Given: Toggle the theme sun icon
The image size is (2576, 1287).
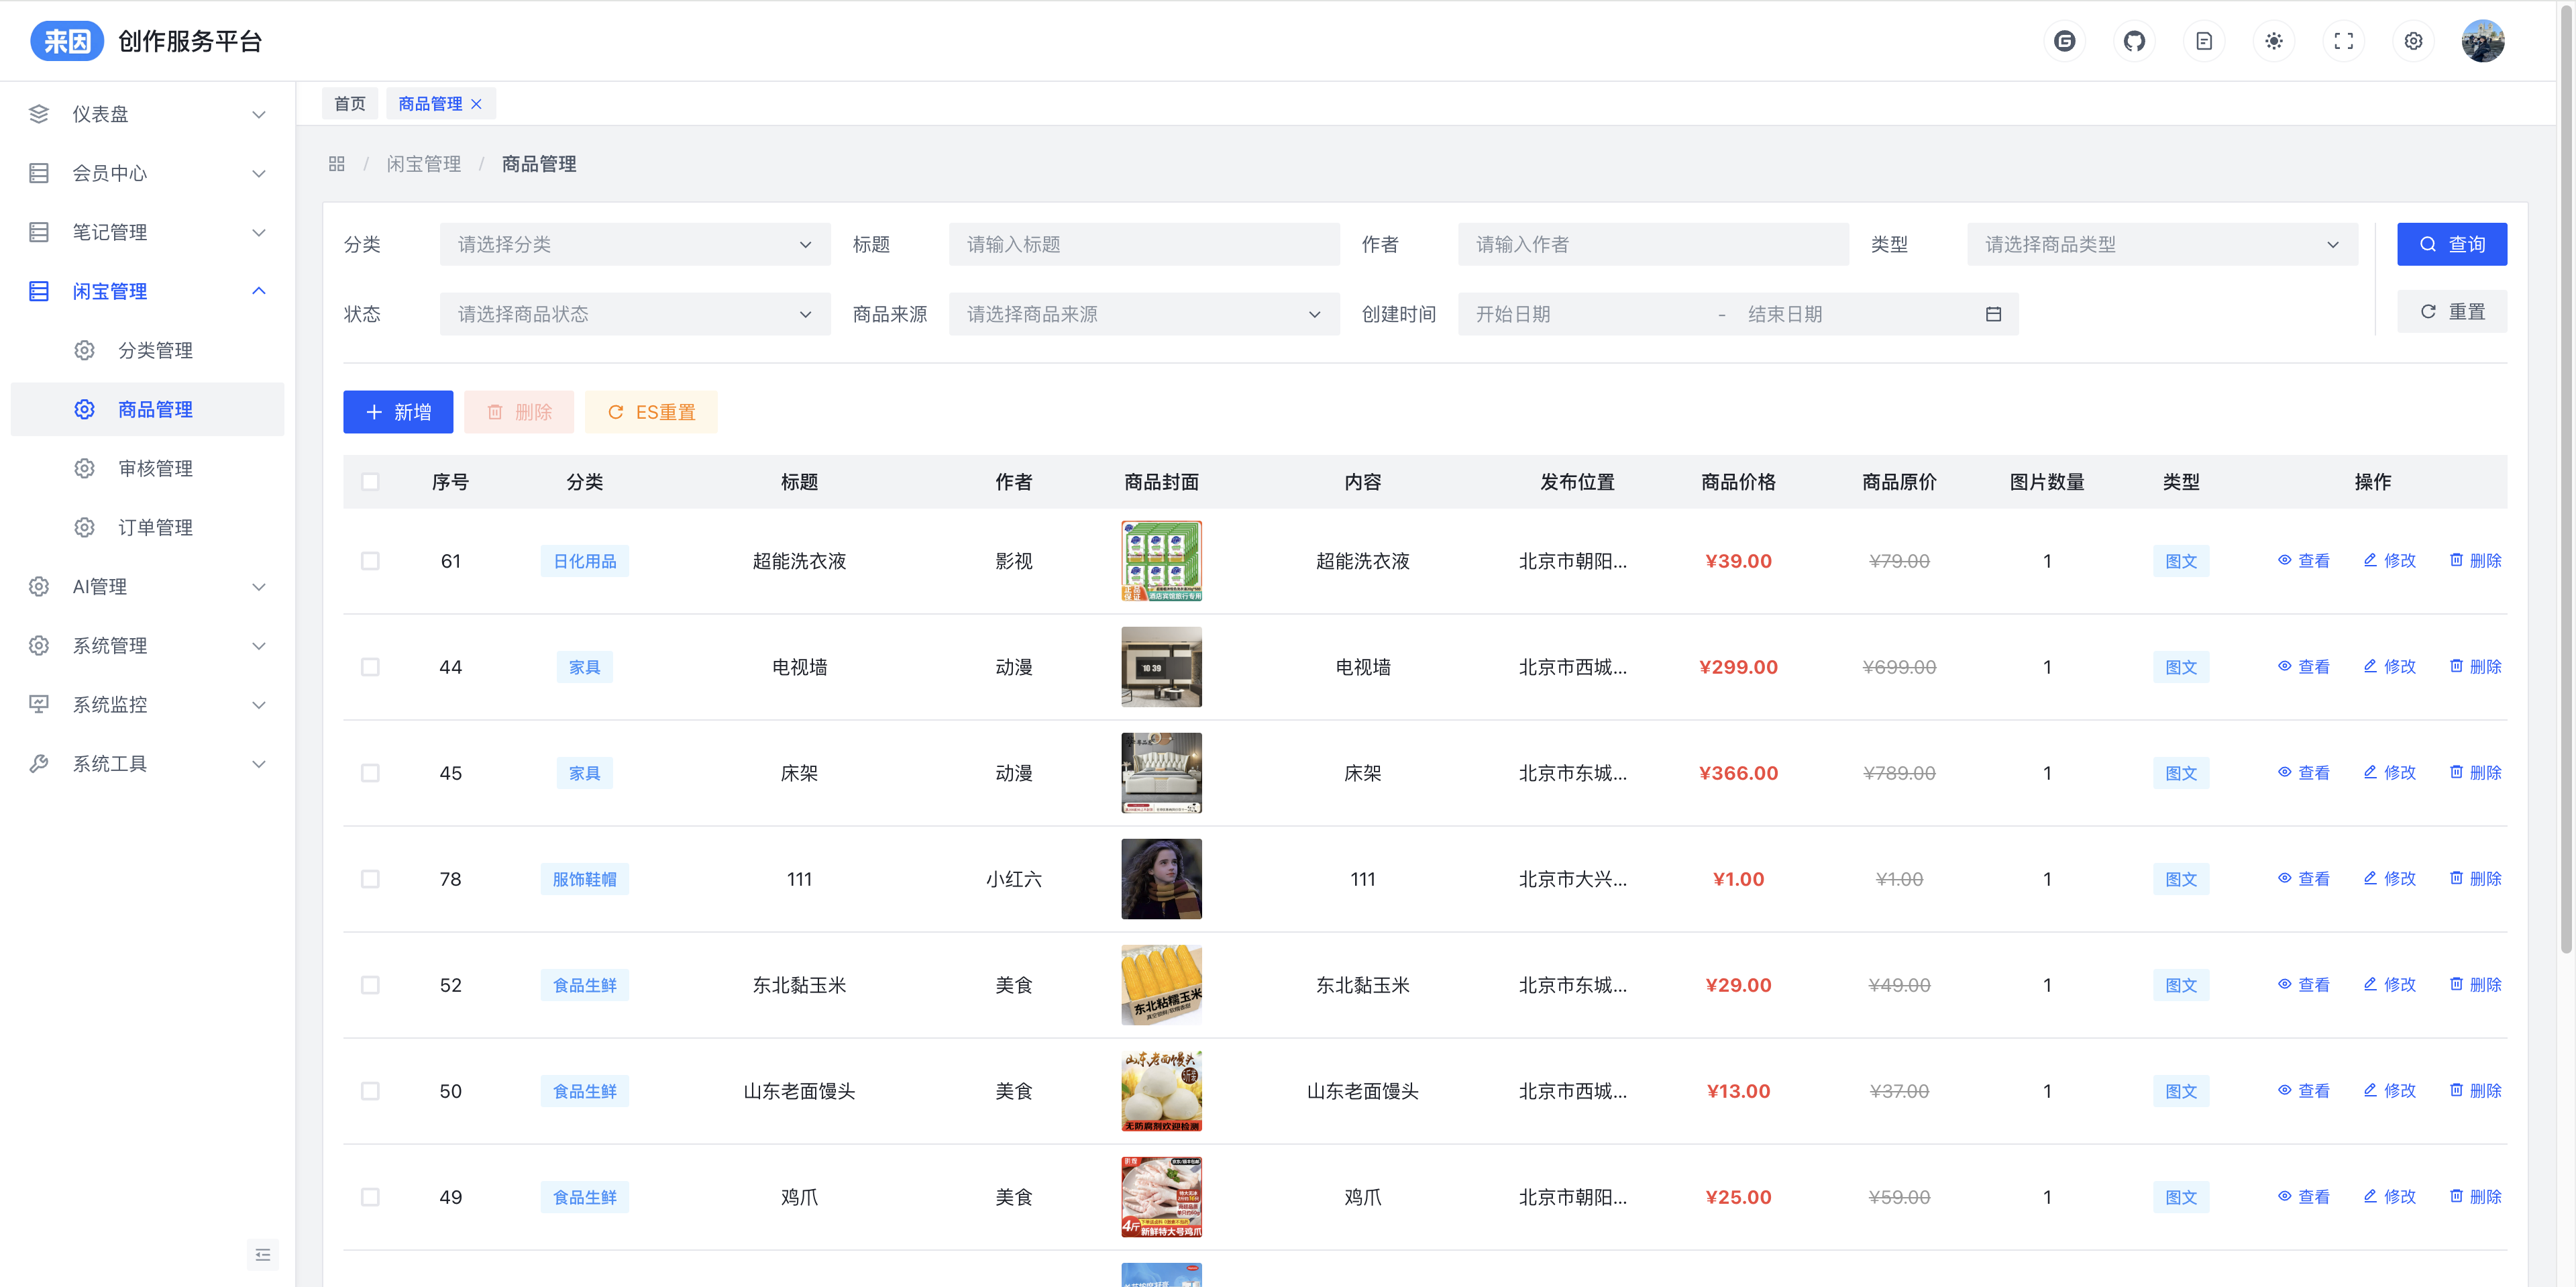Looking at the screenshot, I should (x=2273, y=41).
